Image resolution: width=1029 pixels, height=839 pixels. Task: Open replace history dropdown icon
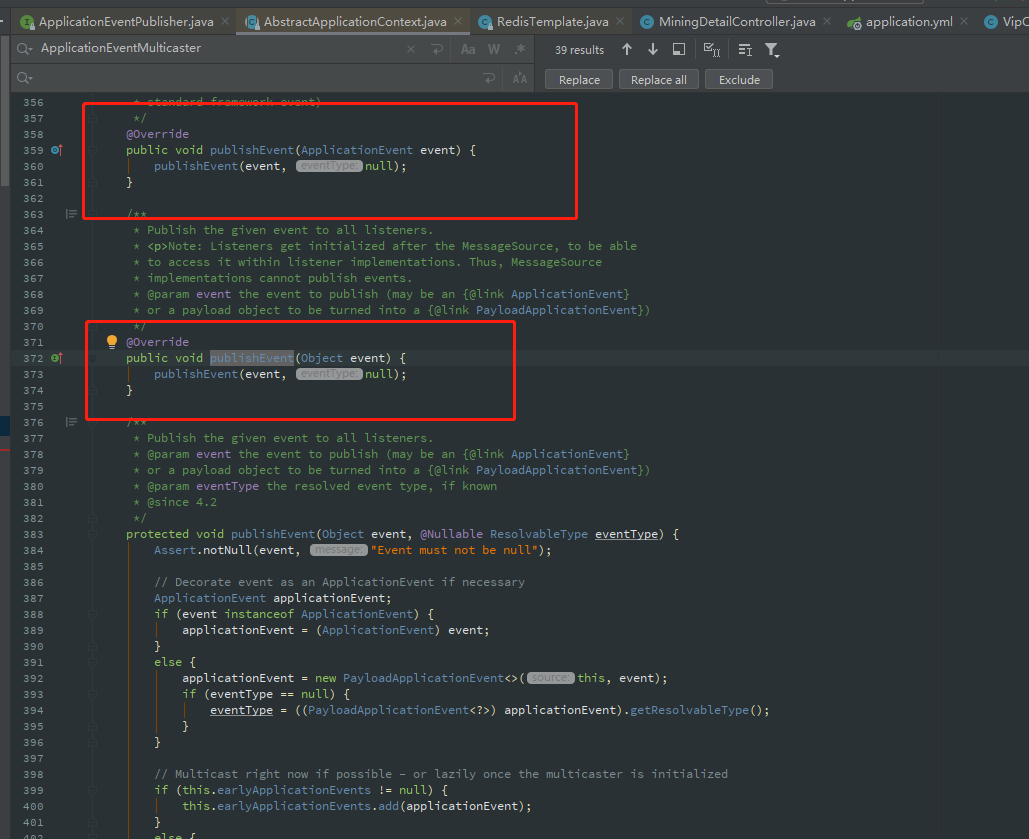point(24,78)
